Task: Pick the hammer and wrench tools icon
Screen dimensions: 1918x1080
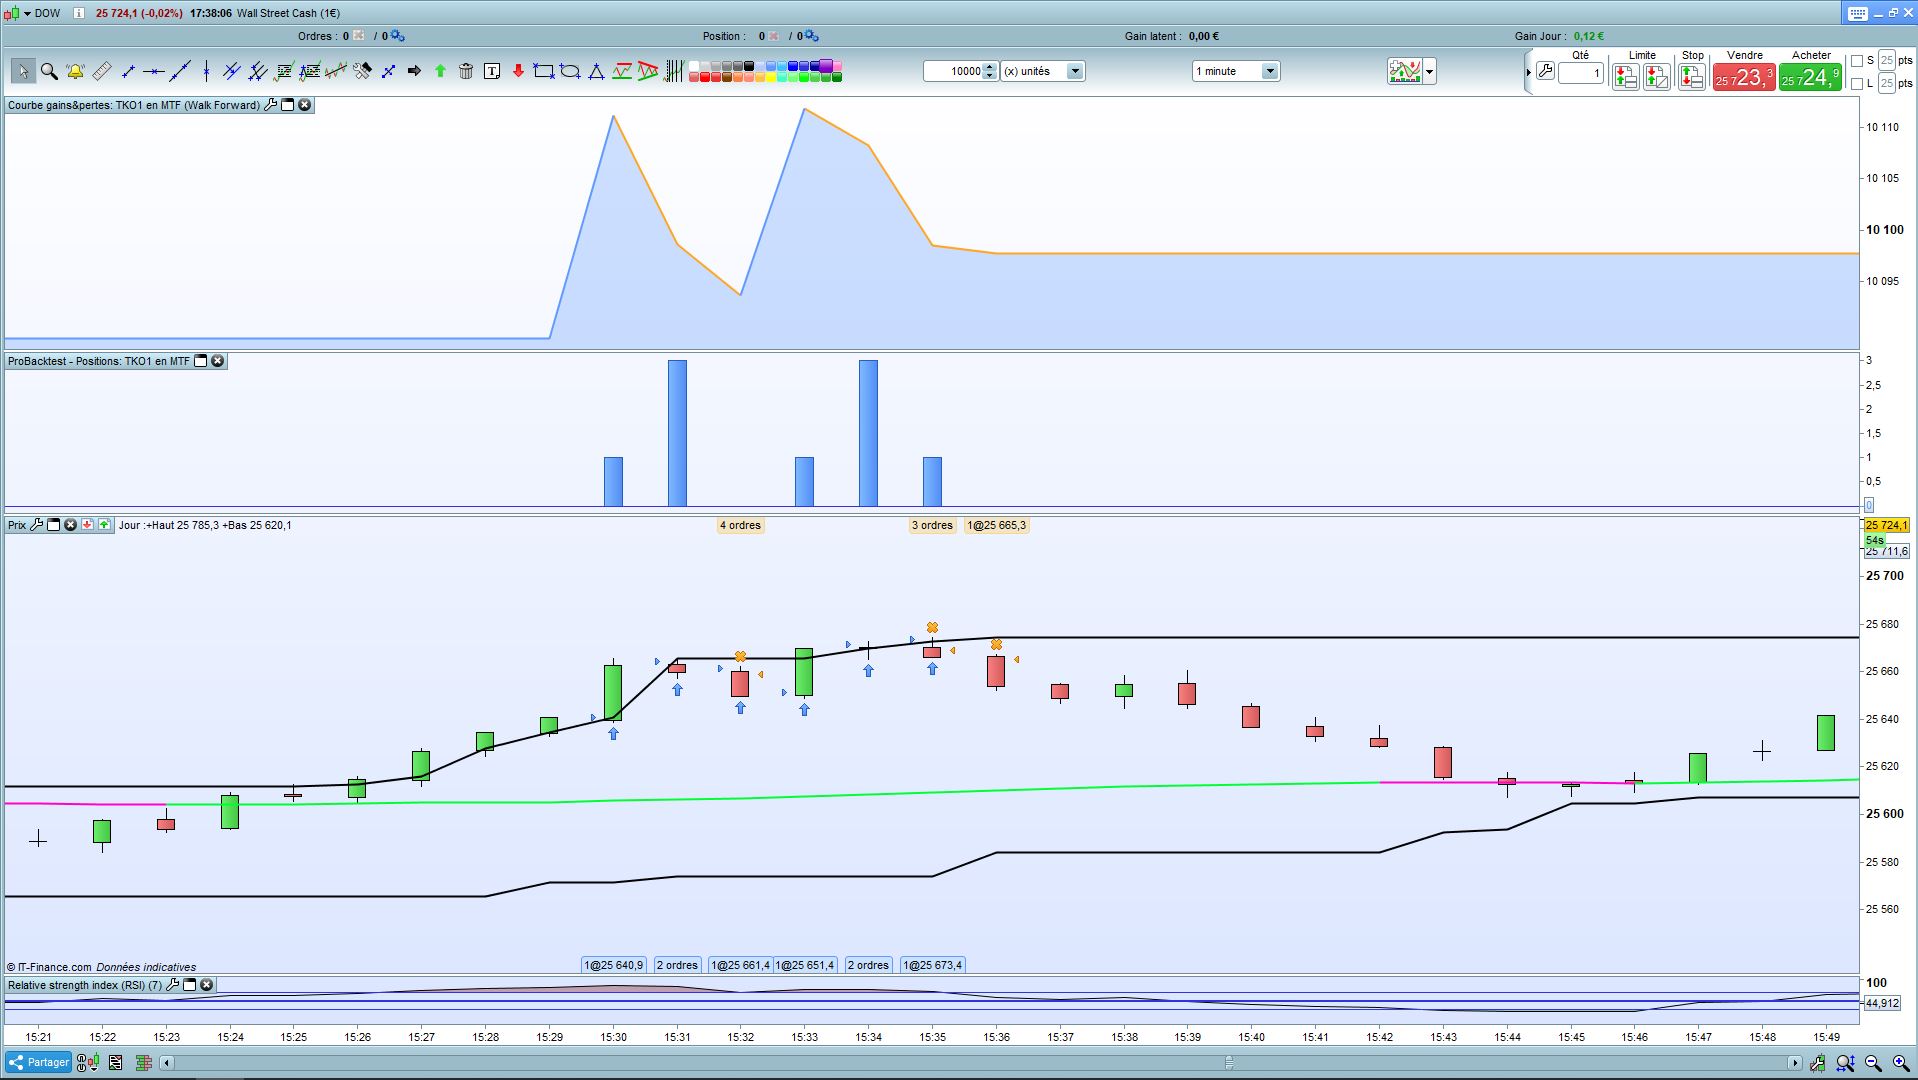Action: (362, 71)
